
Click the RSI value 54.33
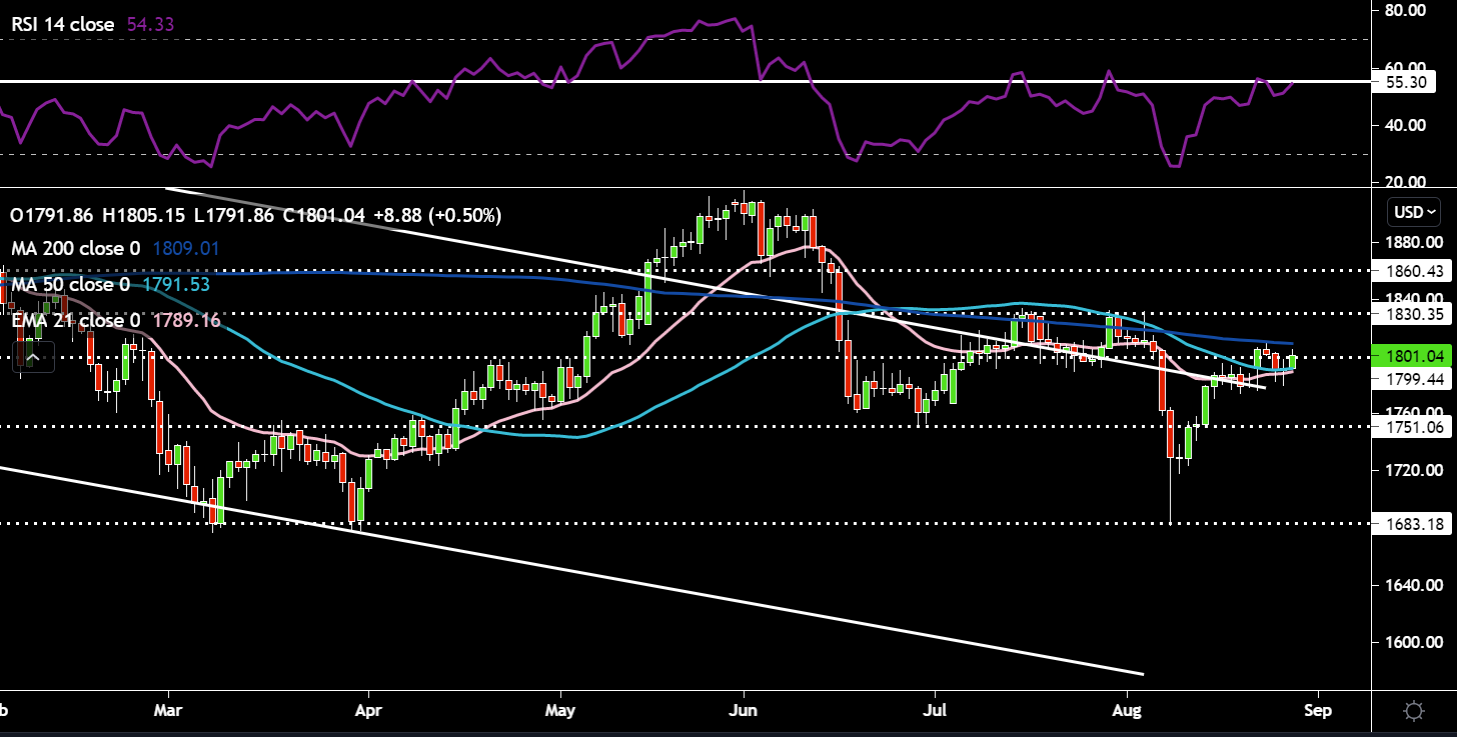[x=150, y=25]
